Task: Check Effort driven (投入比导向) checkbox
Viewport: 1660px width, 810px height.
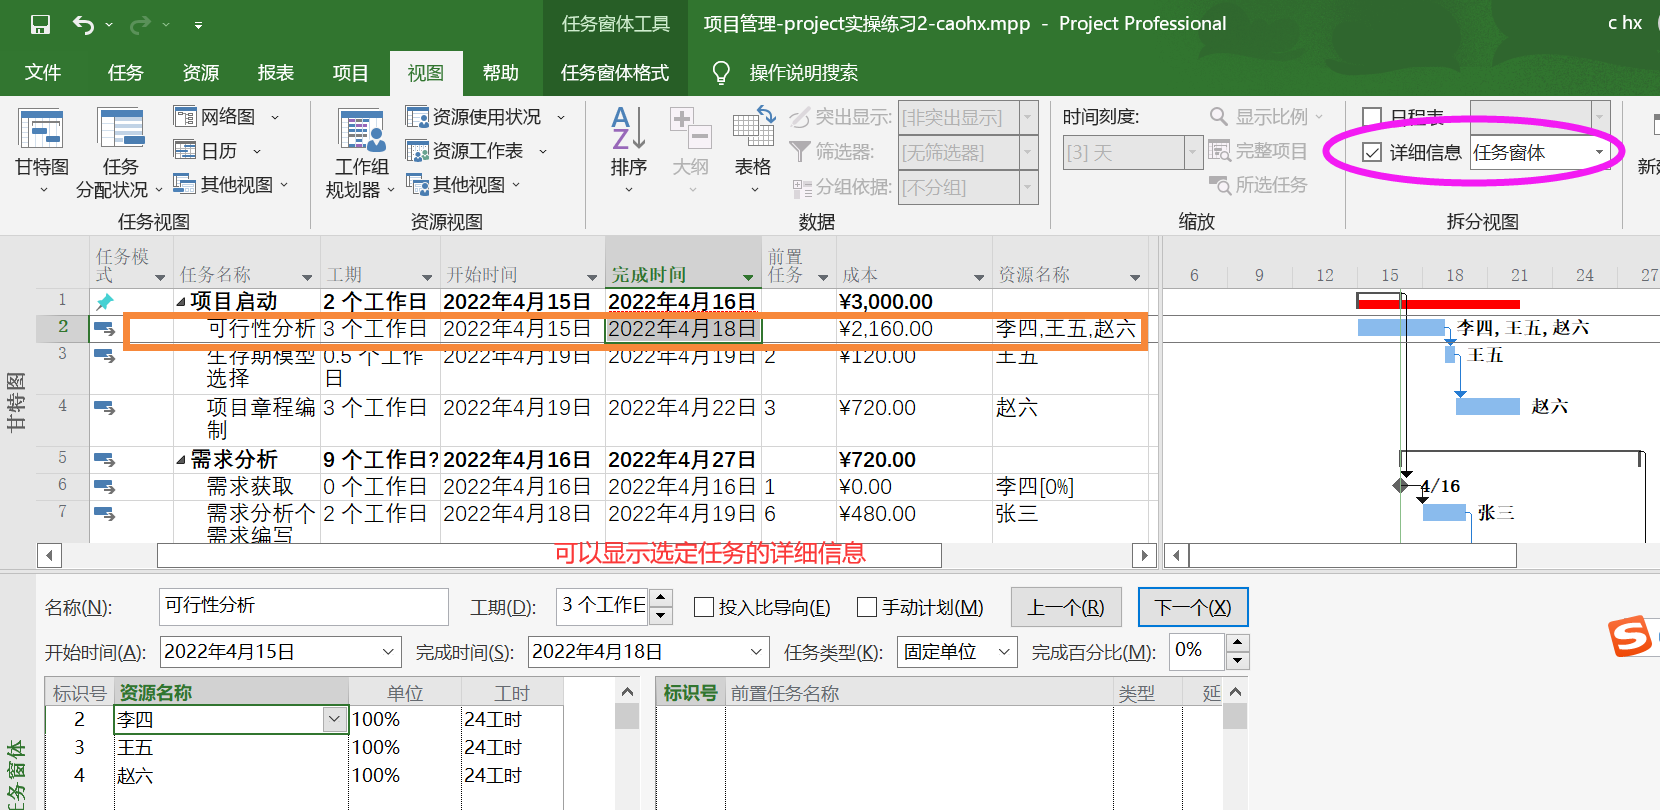Action: point(704,607)
